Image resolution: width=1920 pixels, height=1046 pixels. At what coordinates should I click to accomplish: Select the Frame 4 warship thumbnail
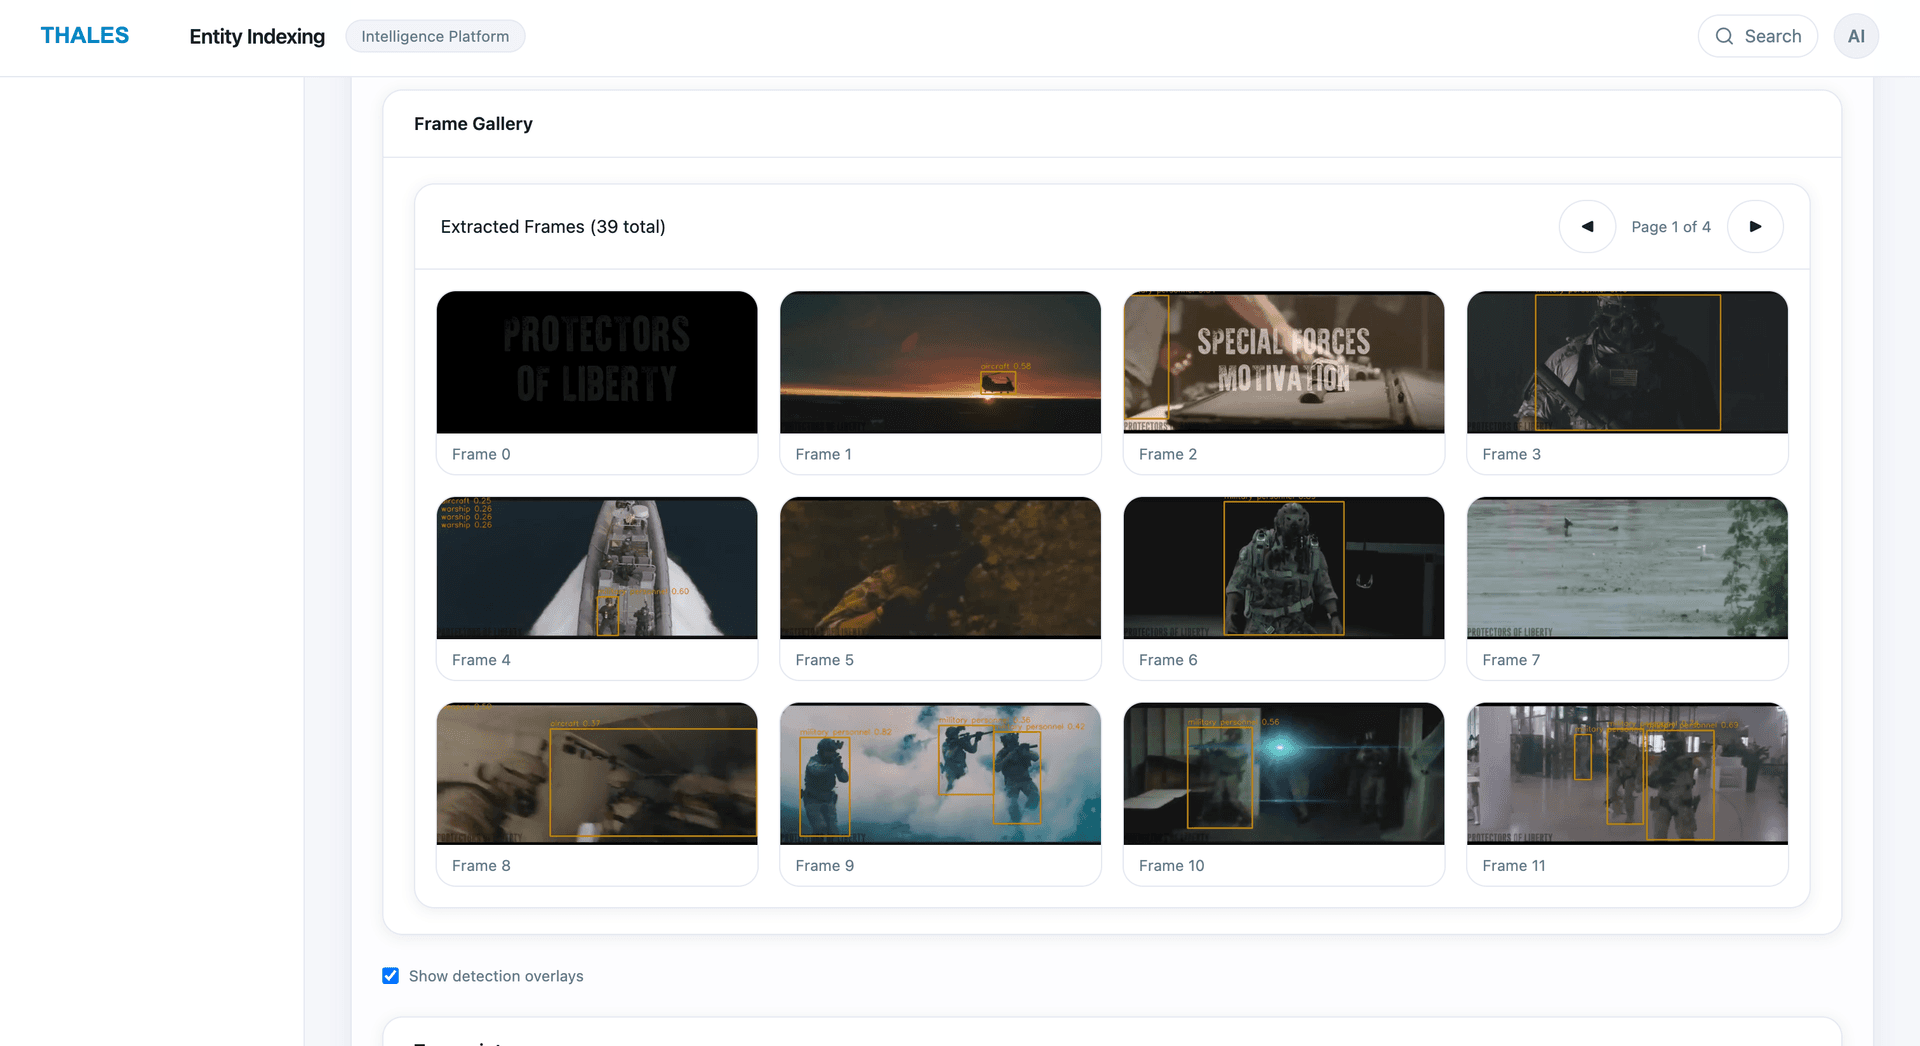[596, 568]
